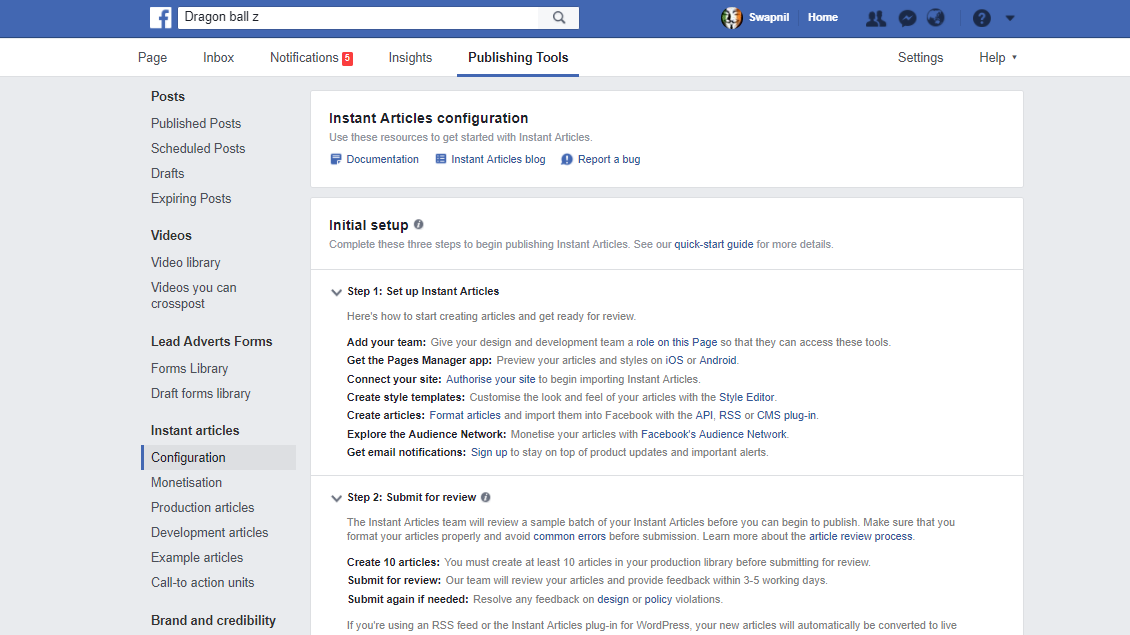Open Expiring Posts in sidebar

191,198
